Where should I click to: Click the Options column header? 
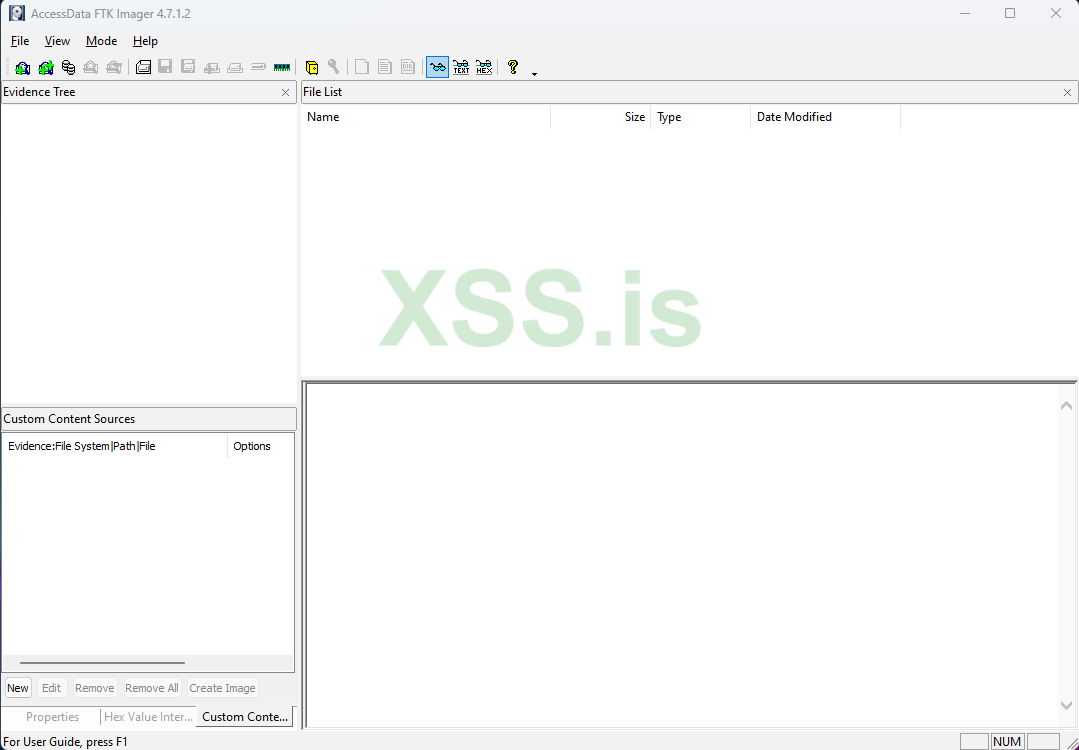[261, 446]
